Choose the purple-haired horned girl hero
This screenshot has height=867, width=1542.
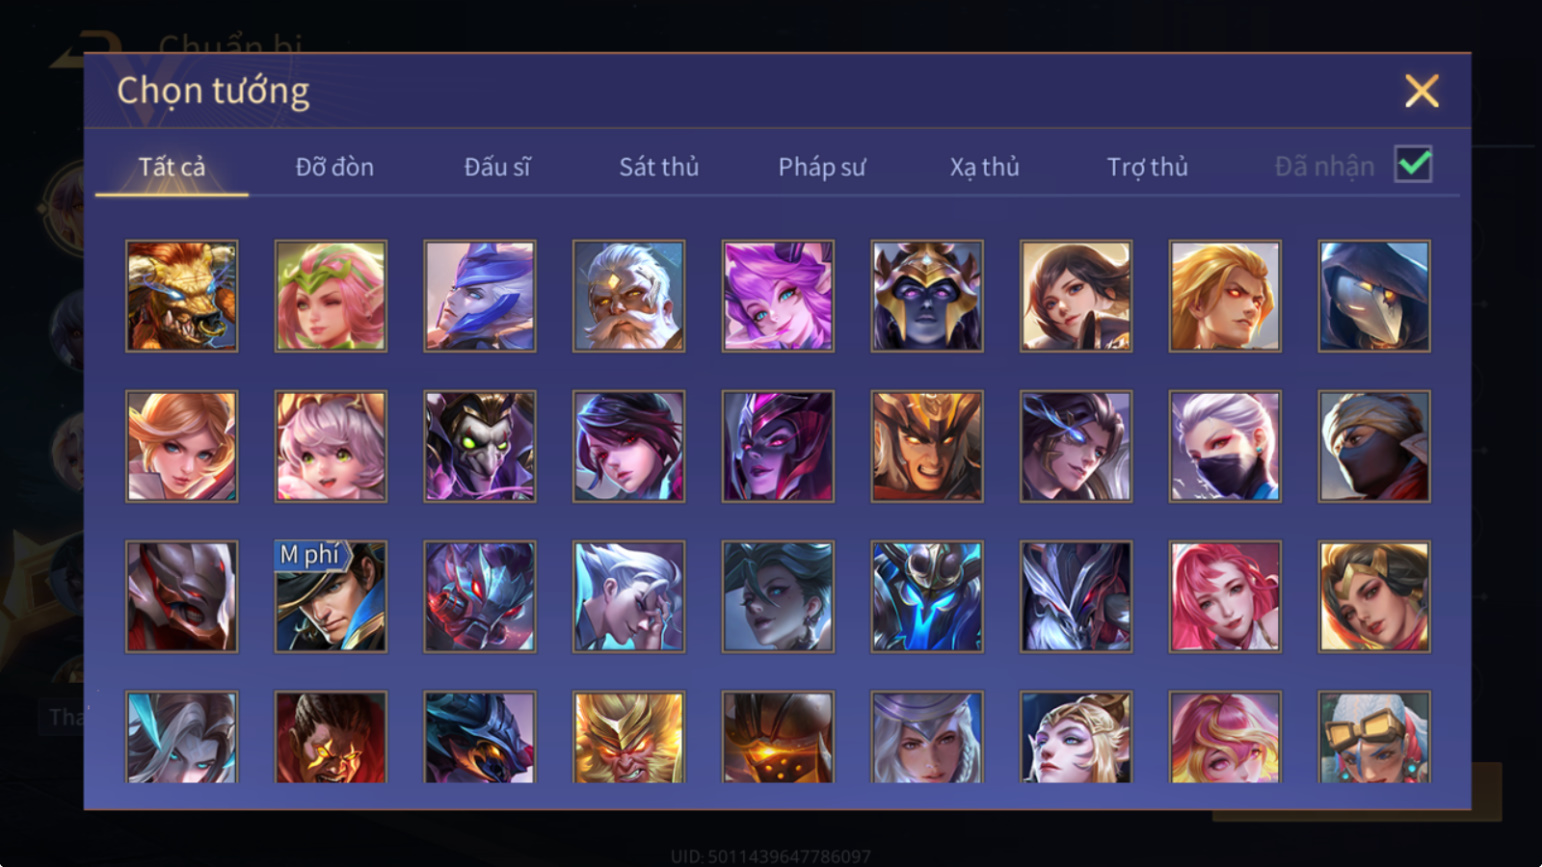(778, 296)
